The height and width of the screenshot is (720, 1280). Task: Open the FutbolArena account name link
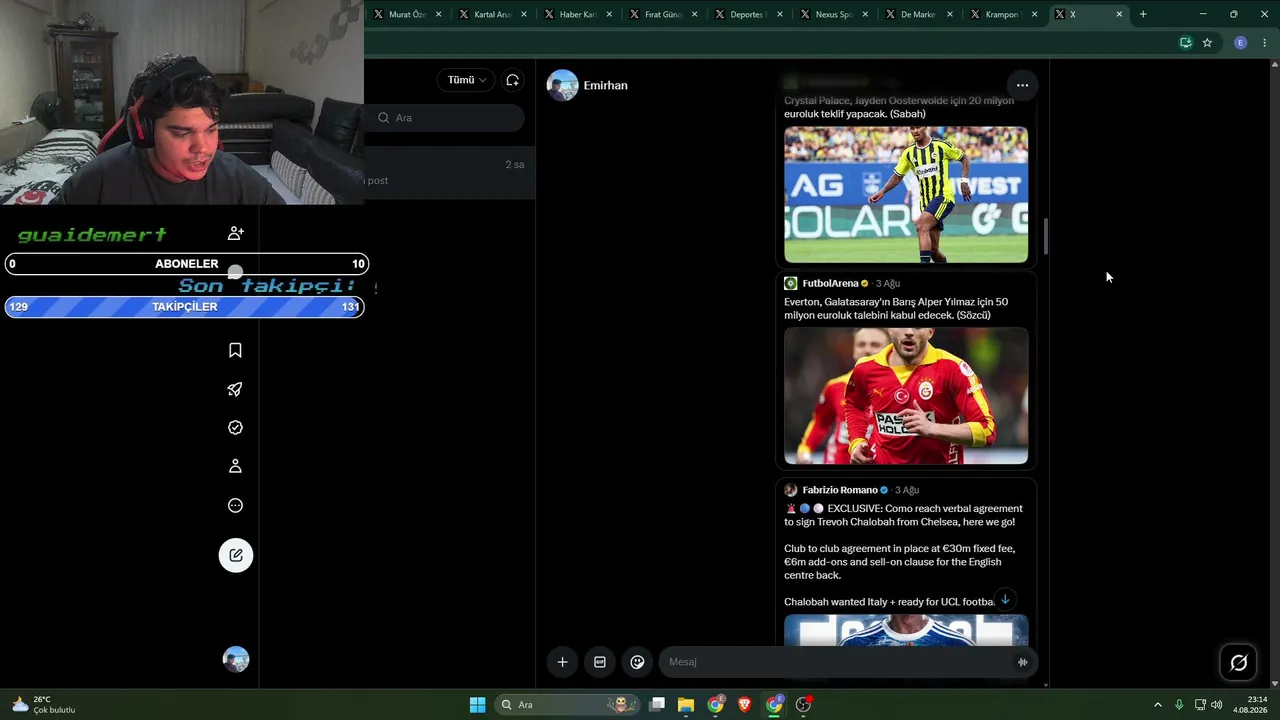pyautogui.click(x=830, y=283)
